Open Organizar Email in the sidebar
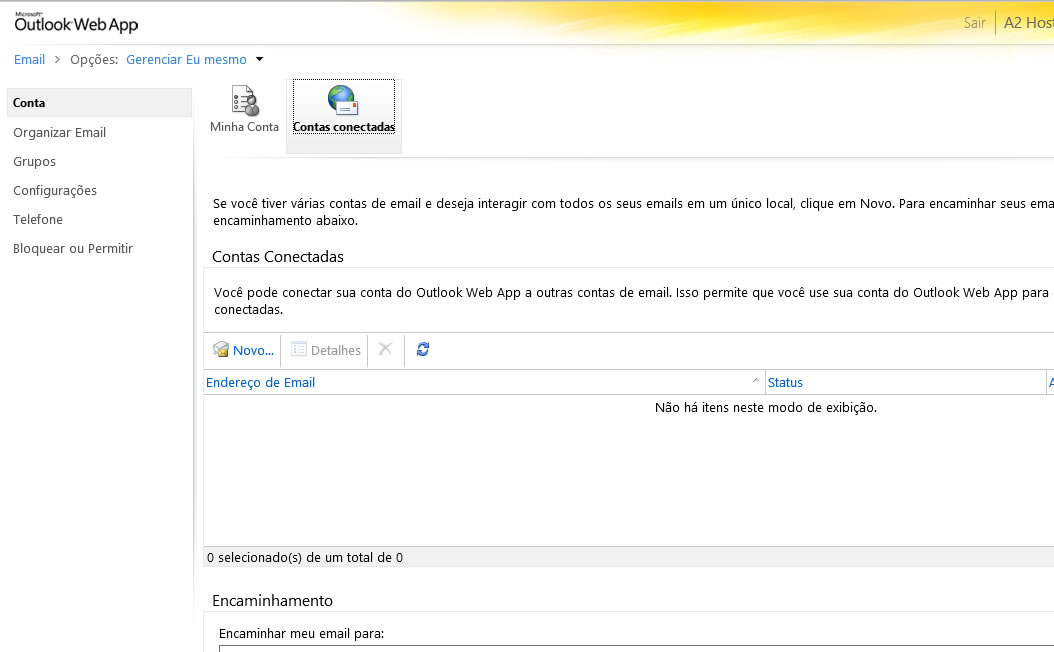 coord(59,132)
